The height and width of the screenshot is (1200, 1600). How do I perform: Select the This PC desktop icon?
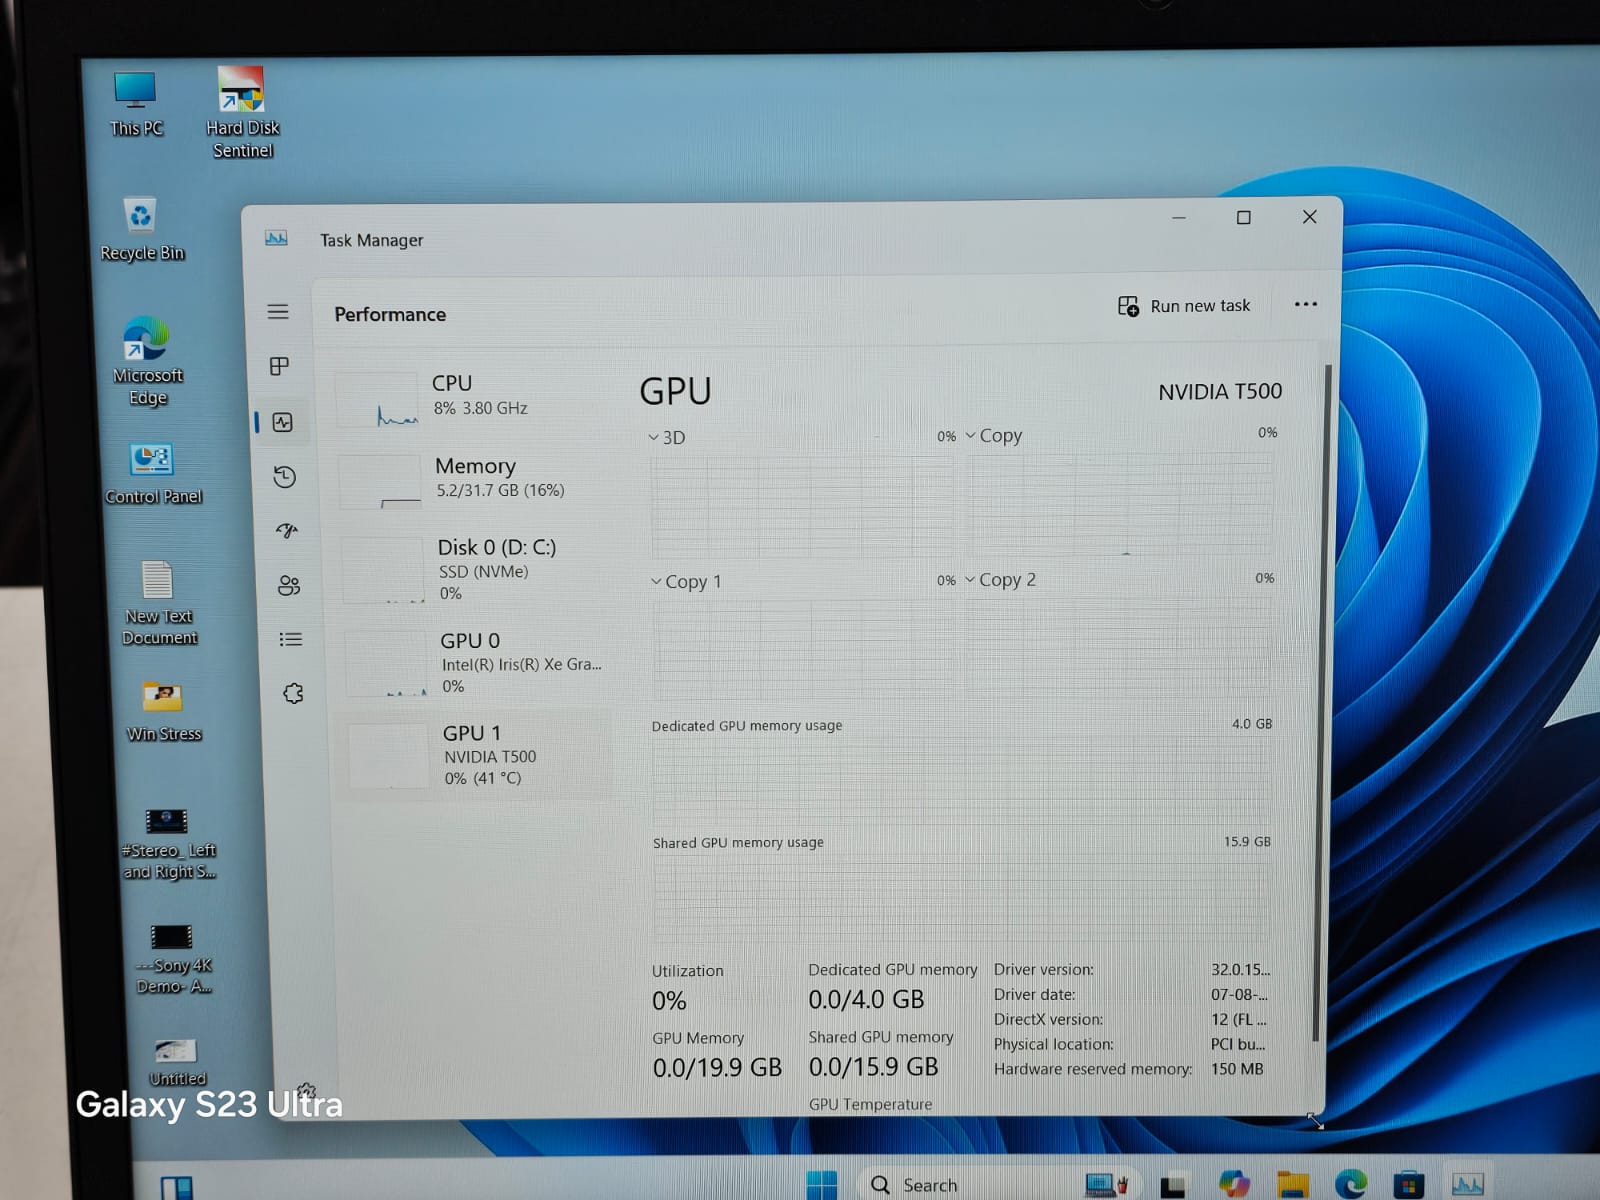coord(135,104)
